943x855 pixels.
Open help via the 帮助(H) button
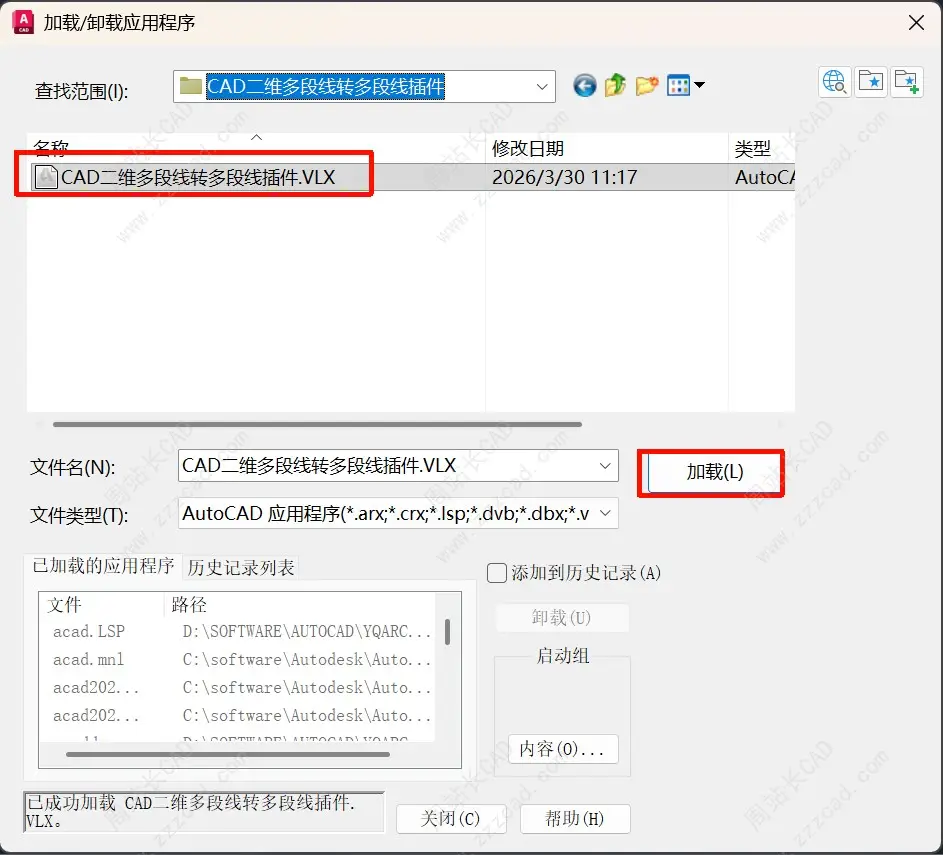[575, 818]
